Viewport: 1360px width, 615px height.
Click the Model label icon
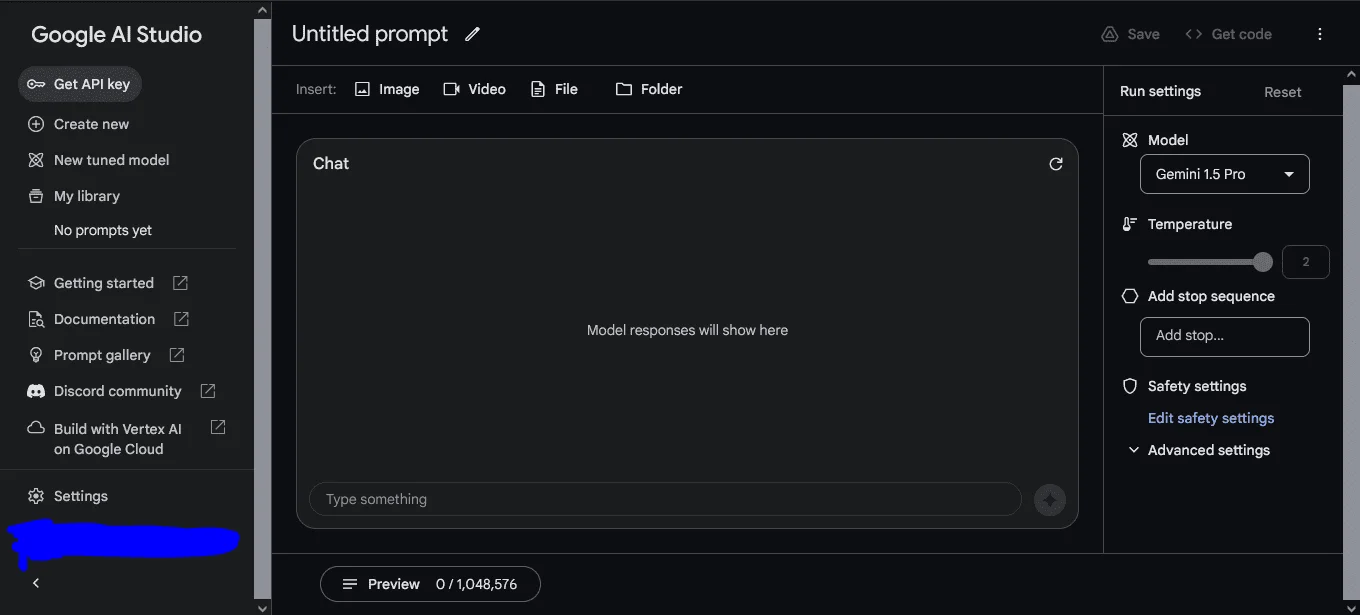(x=1130, y=140)
